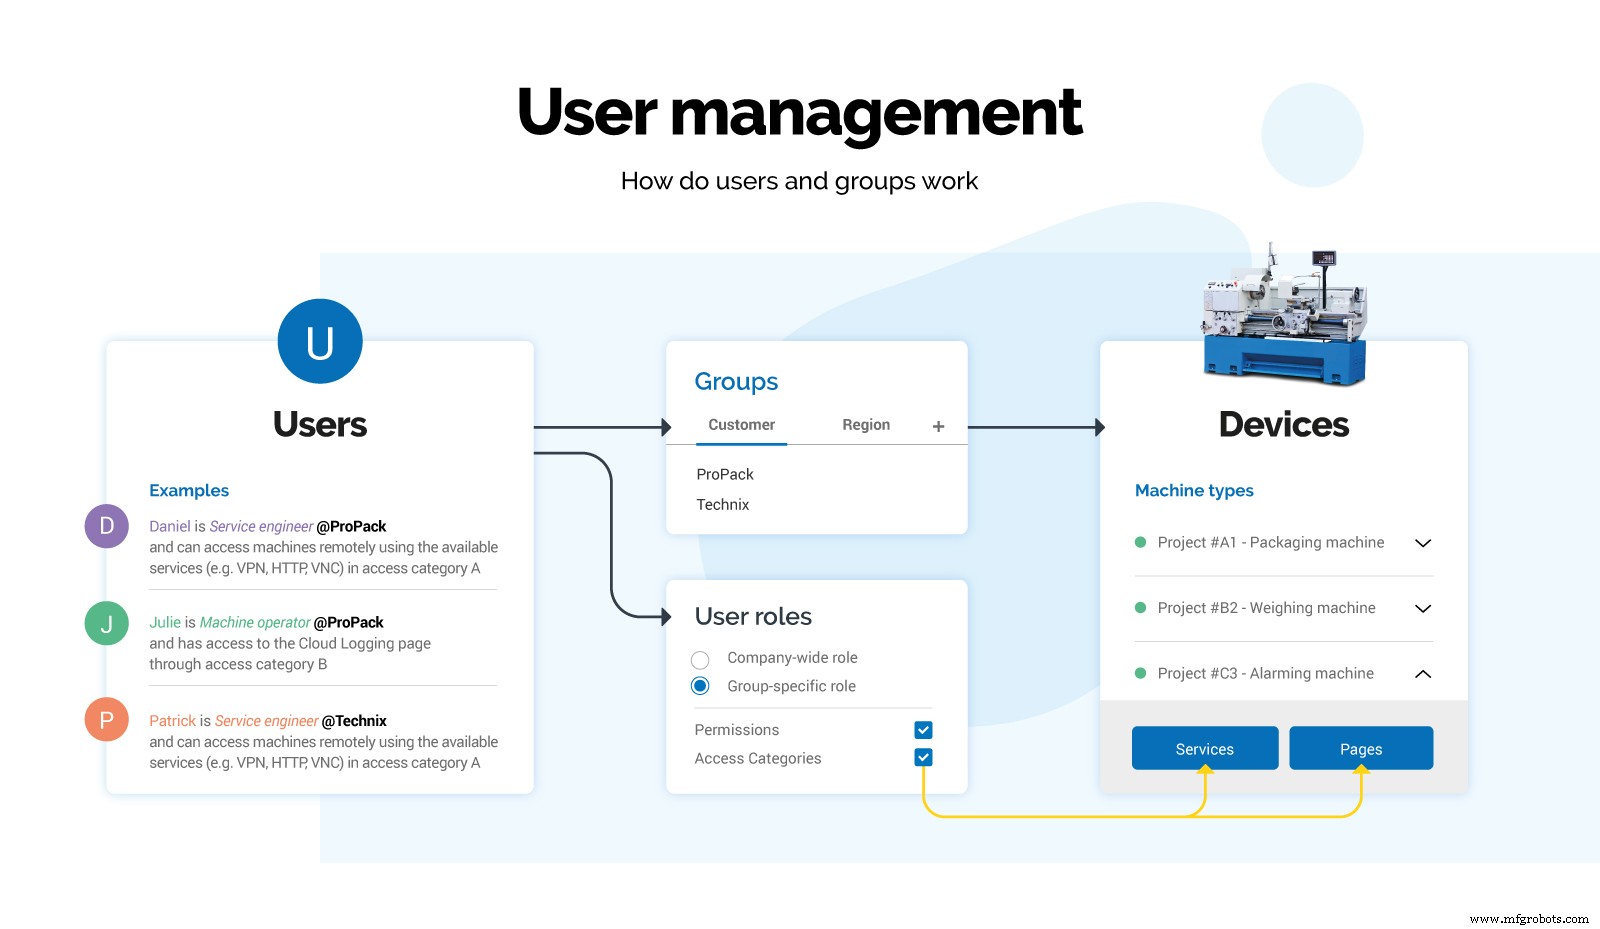Viewport: 1600px width, 929px height.
Task: Click Julie's green J avatar
Action: [106, 622]
